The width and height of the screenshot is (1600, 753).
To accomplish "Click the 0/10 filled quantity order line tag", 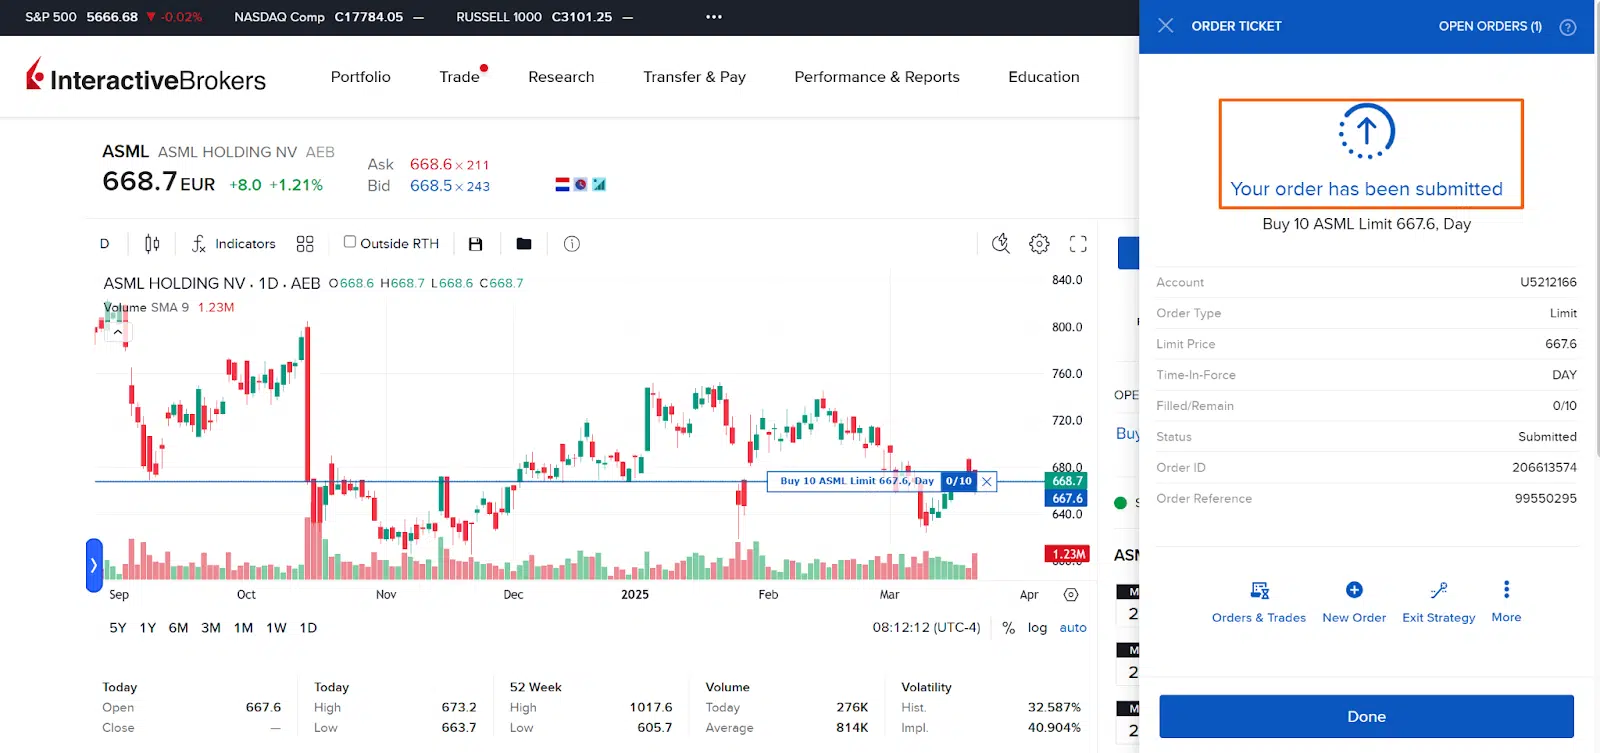I will coord(959,481).
